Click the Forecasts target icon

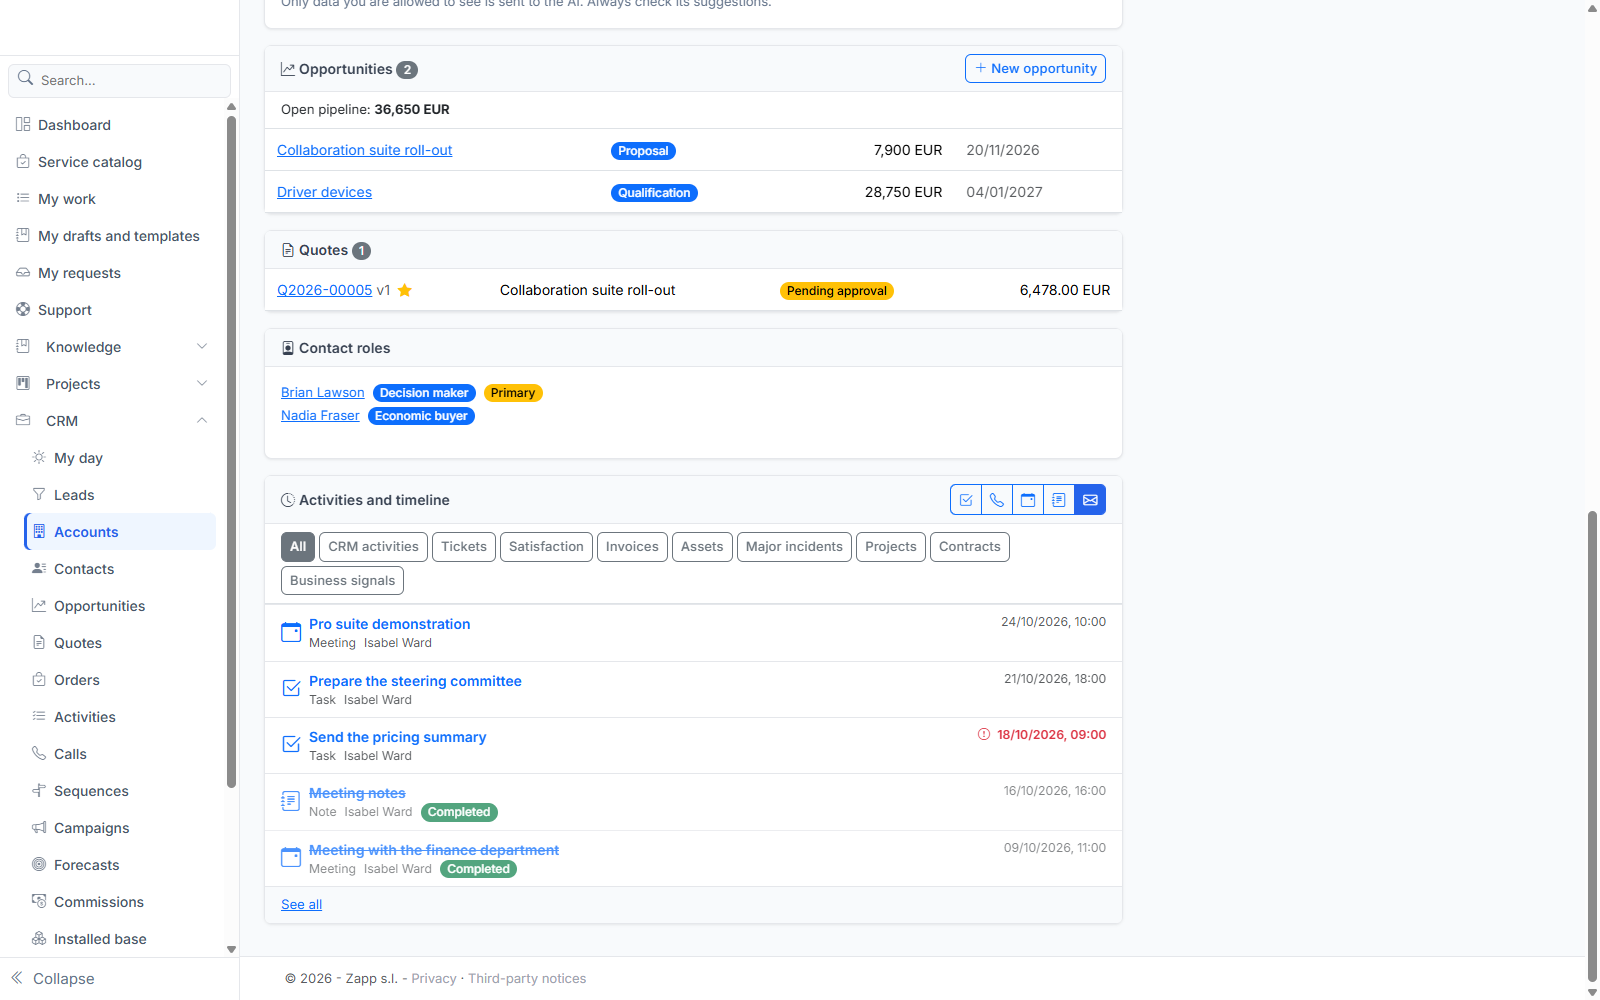(39, 864)
